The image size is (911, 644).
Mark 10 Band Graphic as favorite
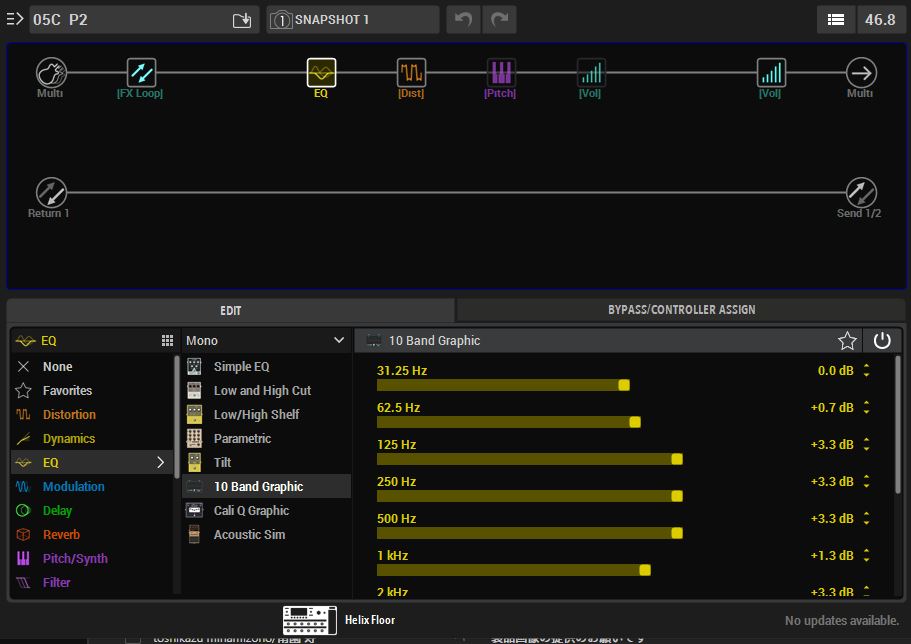point(847,341)
